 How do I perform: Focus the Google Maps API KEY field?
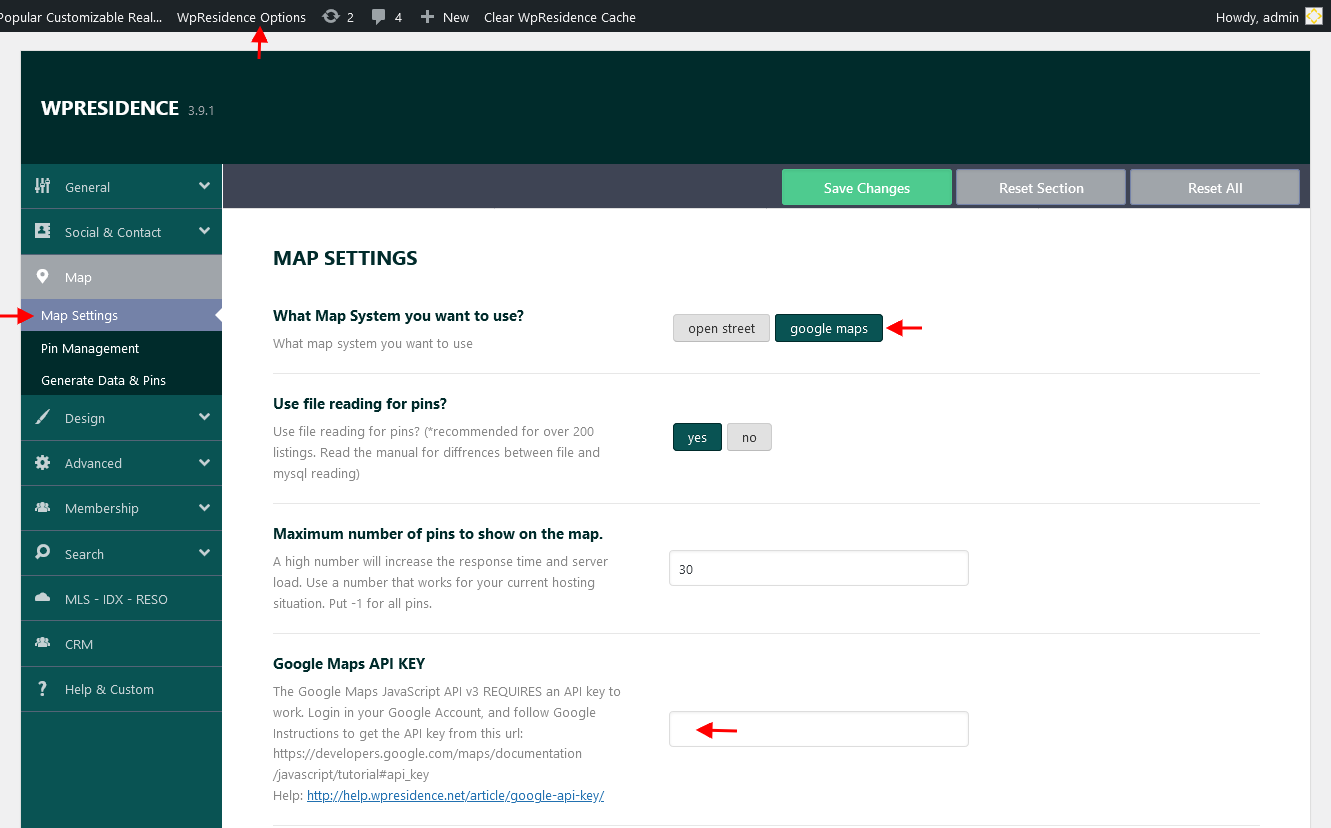click(x=819, y=729)
